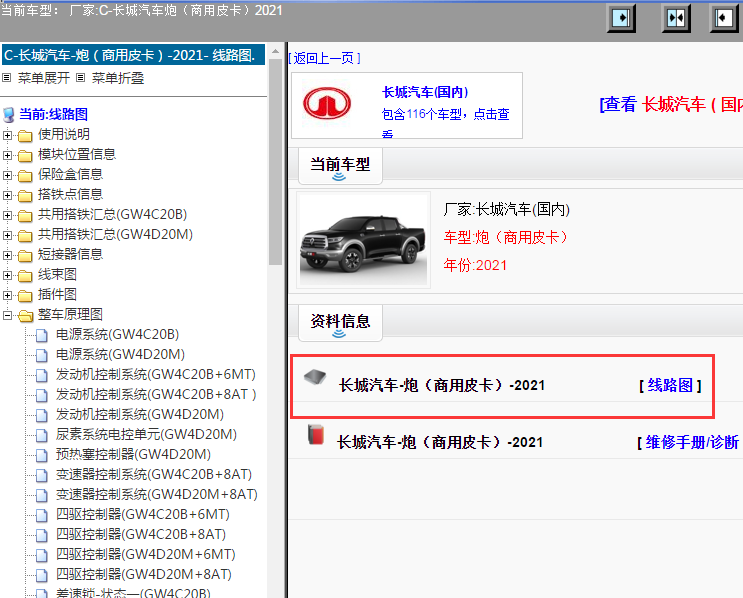Click the split-view layout button in the top toolbar
743x598 pixels.
(676, 18)
